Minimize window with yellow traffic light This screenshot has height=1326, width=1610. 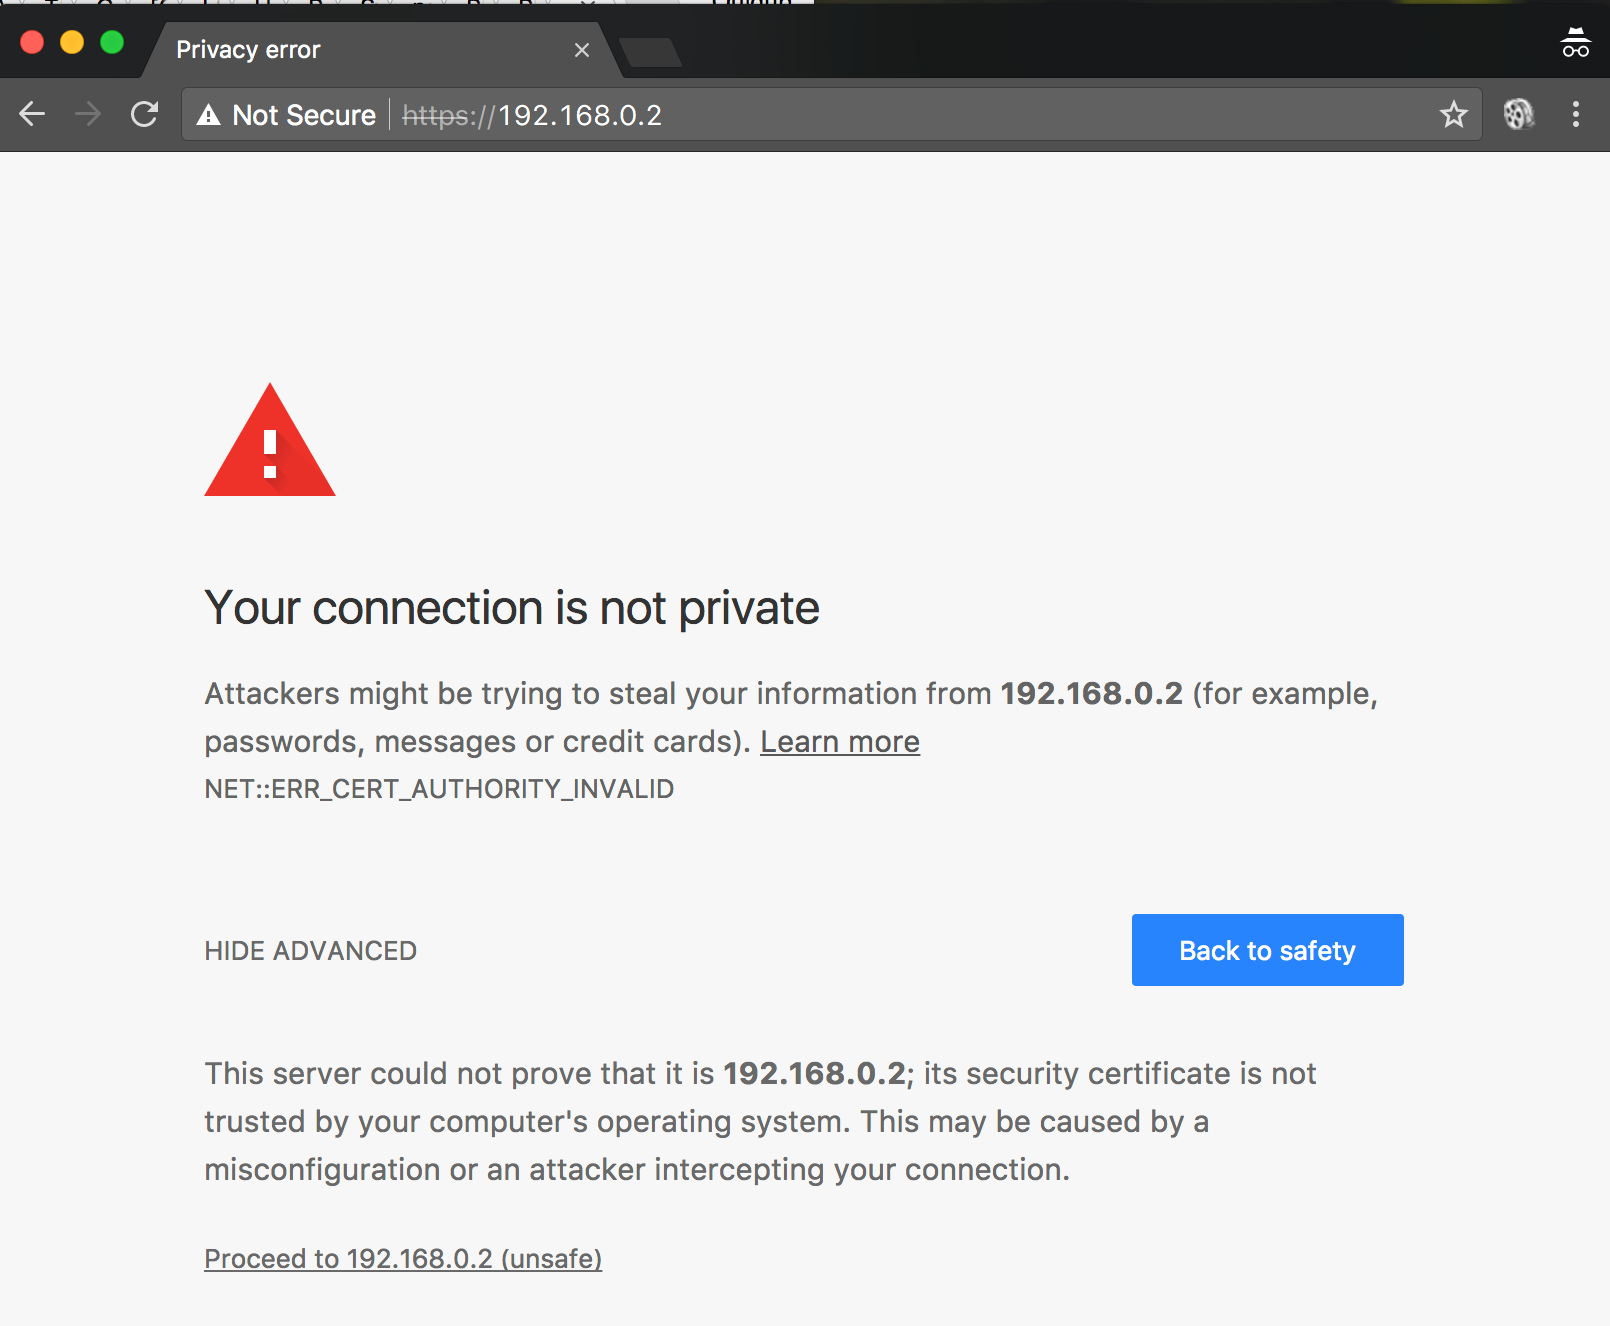click(x=71, y=43)
